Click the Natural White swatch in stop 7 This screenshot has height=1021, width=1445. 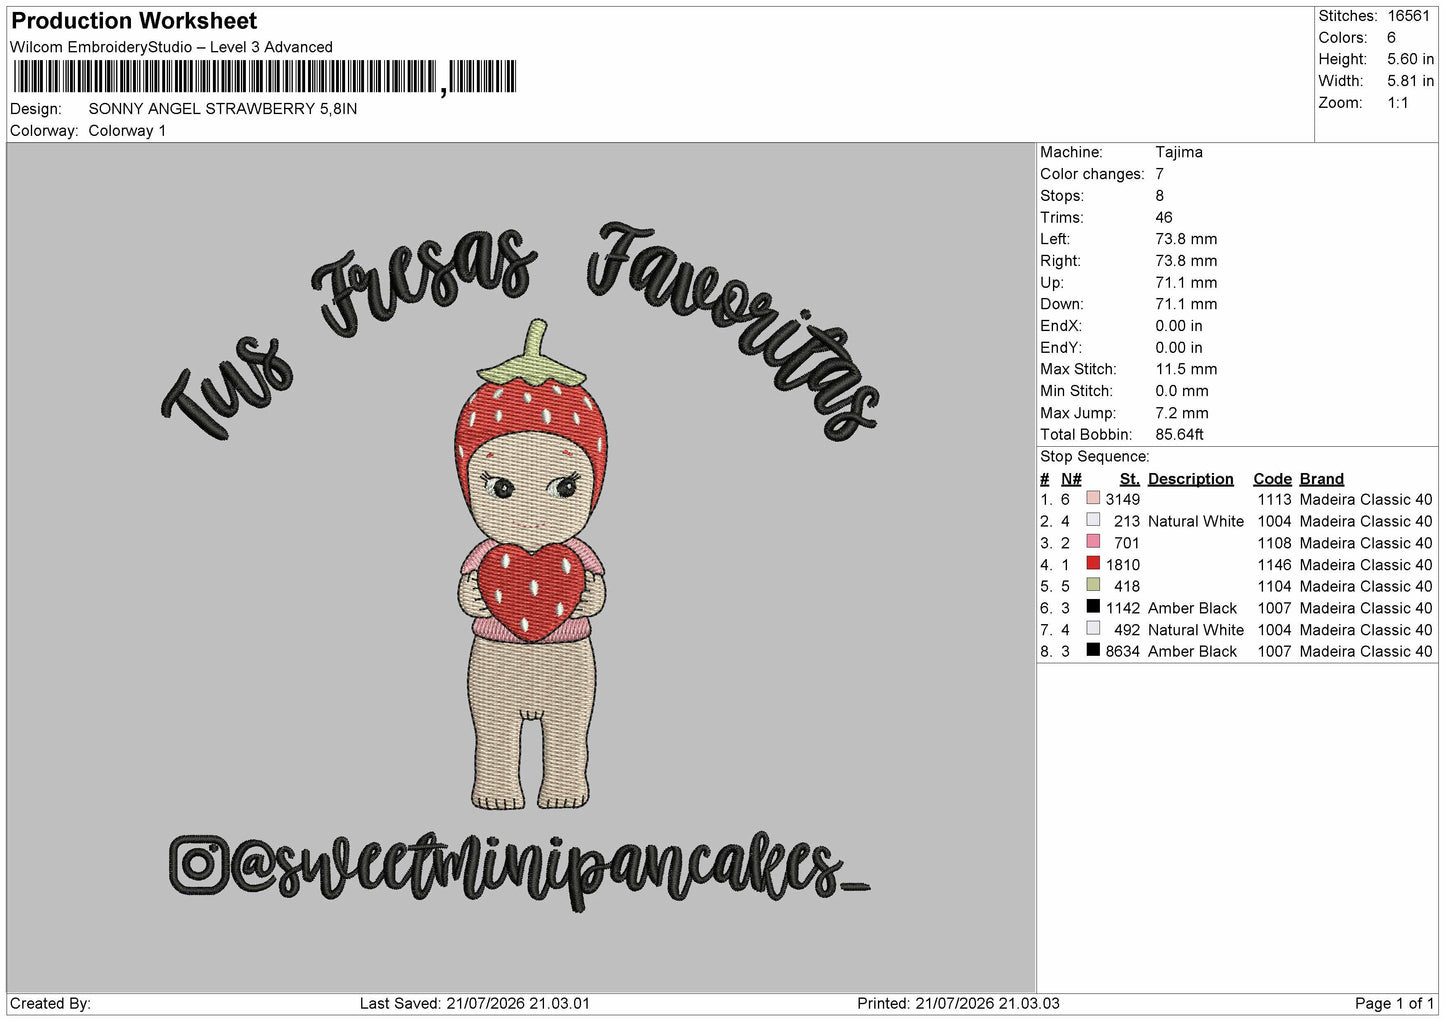click(1093, 629)
